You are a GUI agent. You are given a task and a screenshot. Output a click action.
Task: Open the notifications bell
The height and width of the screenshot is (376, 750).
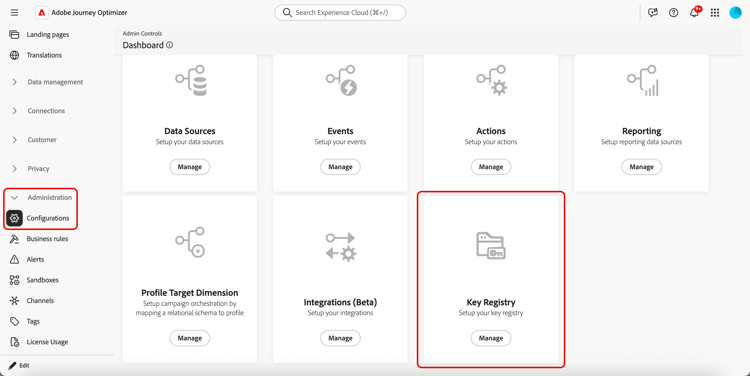point(695,12)
